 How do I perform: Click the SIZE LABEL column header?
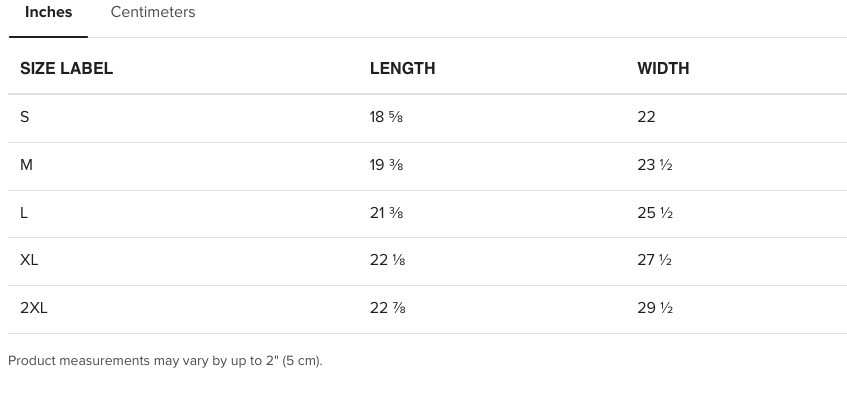tap(66, 69)
